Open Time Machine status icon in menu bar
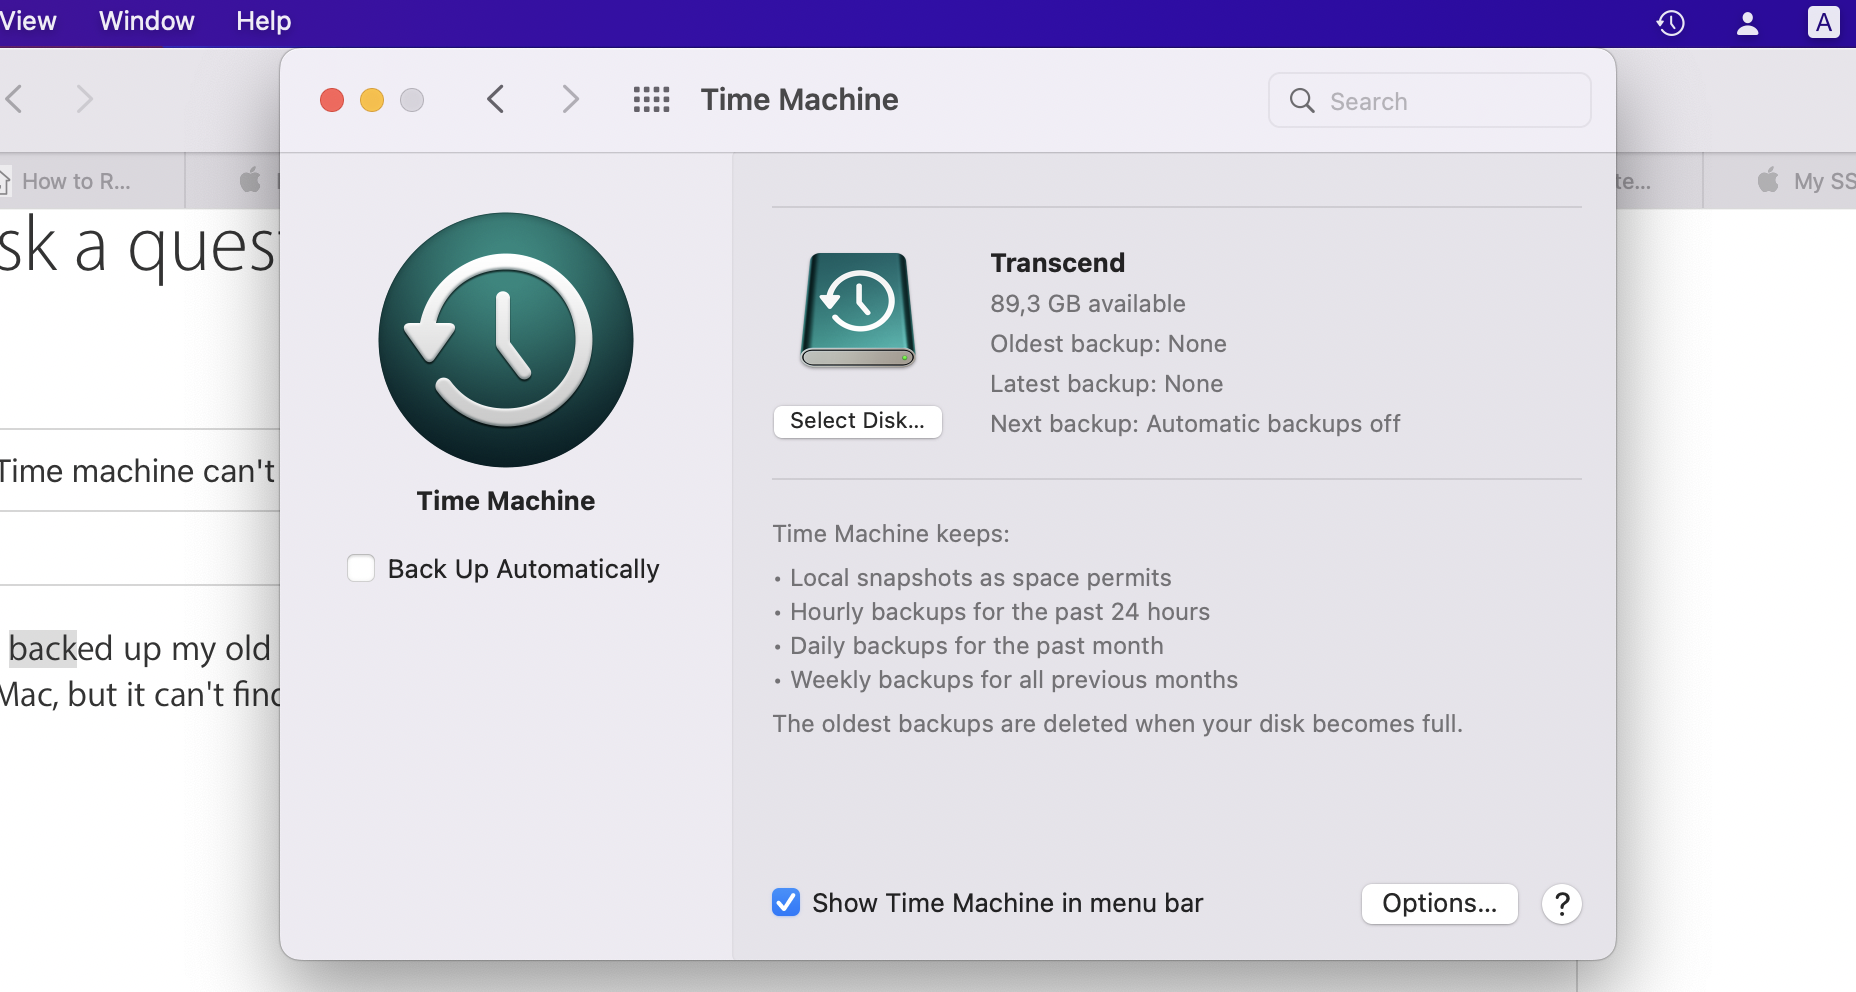This screenshot has width=1856, height=992. point(1671,23)
